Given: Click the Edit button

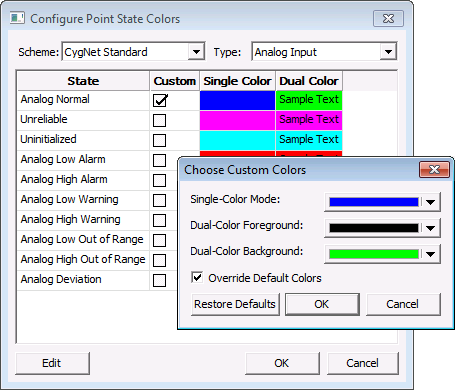Looking at the screenshot, I should 52,363.
